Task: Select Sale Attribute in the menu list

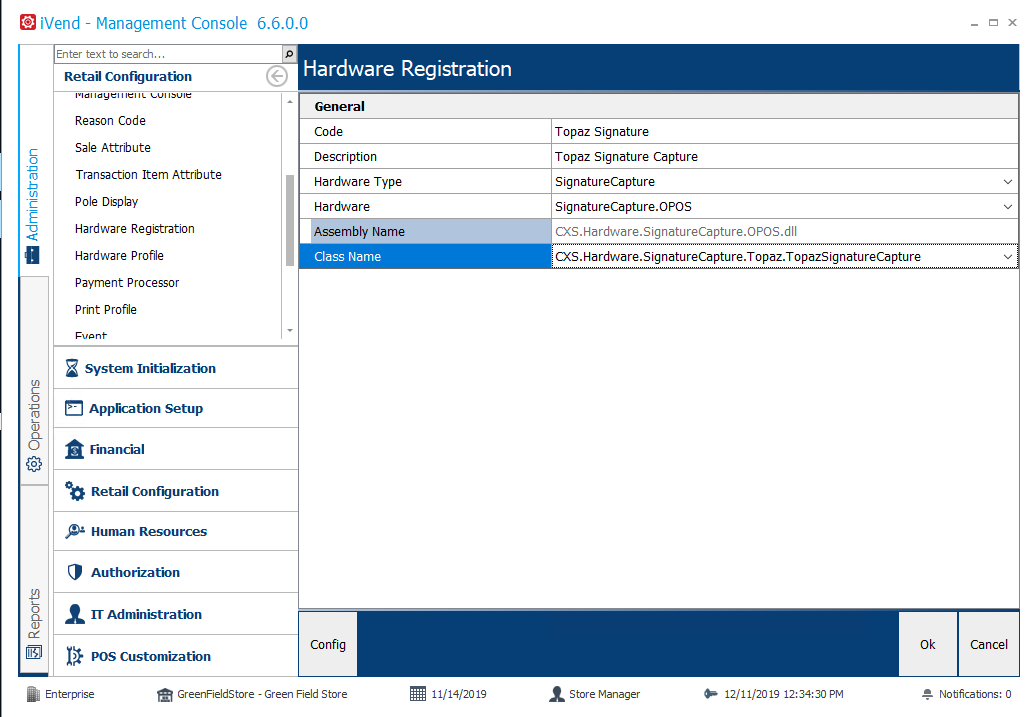Action: point(113,148)
